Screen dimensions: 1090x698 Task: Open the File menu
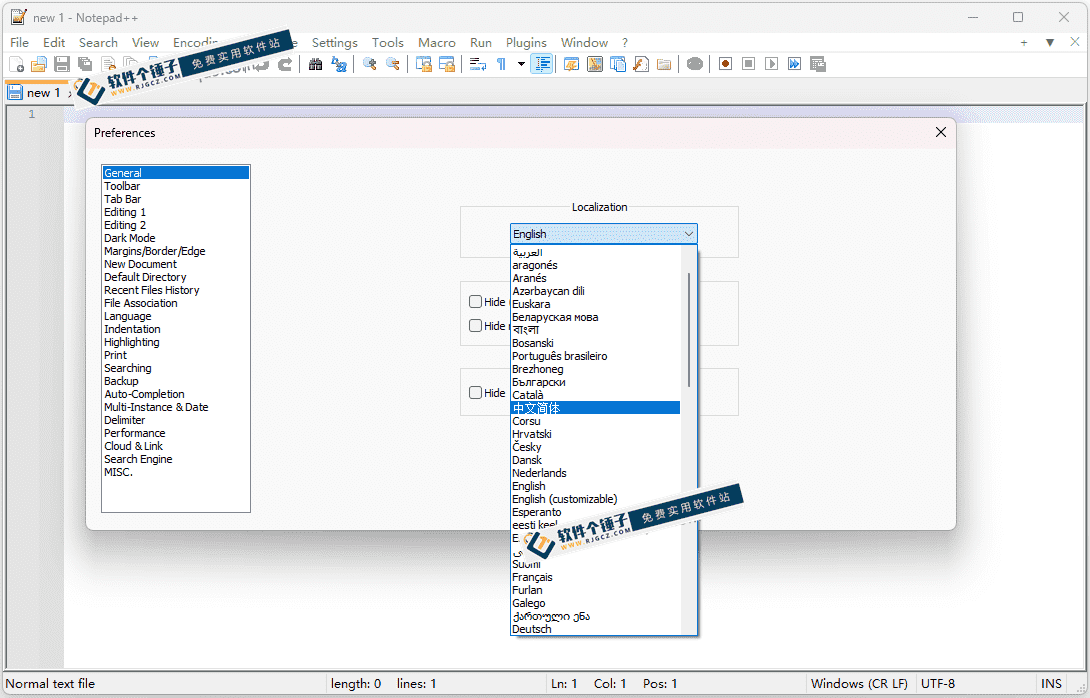tap(19, 42)
